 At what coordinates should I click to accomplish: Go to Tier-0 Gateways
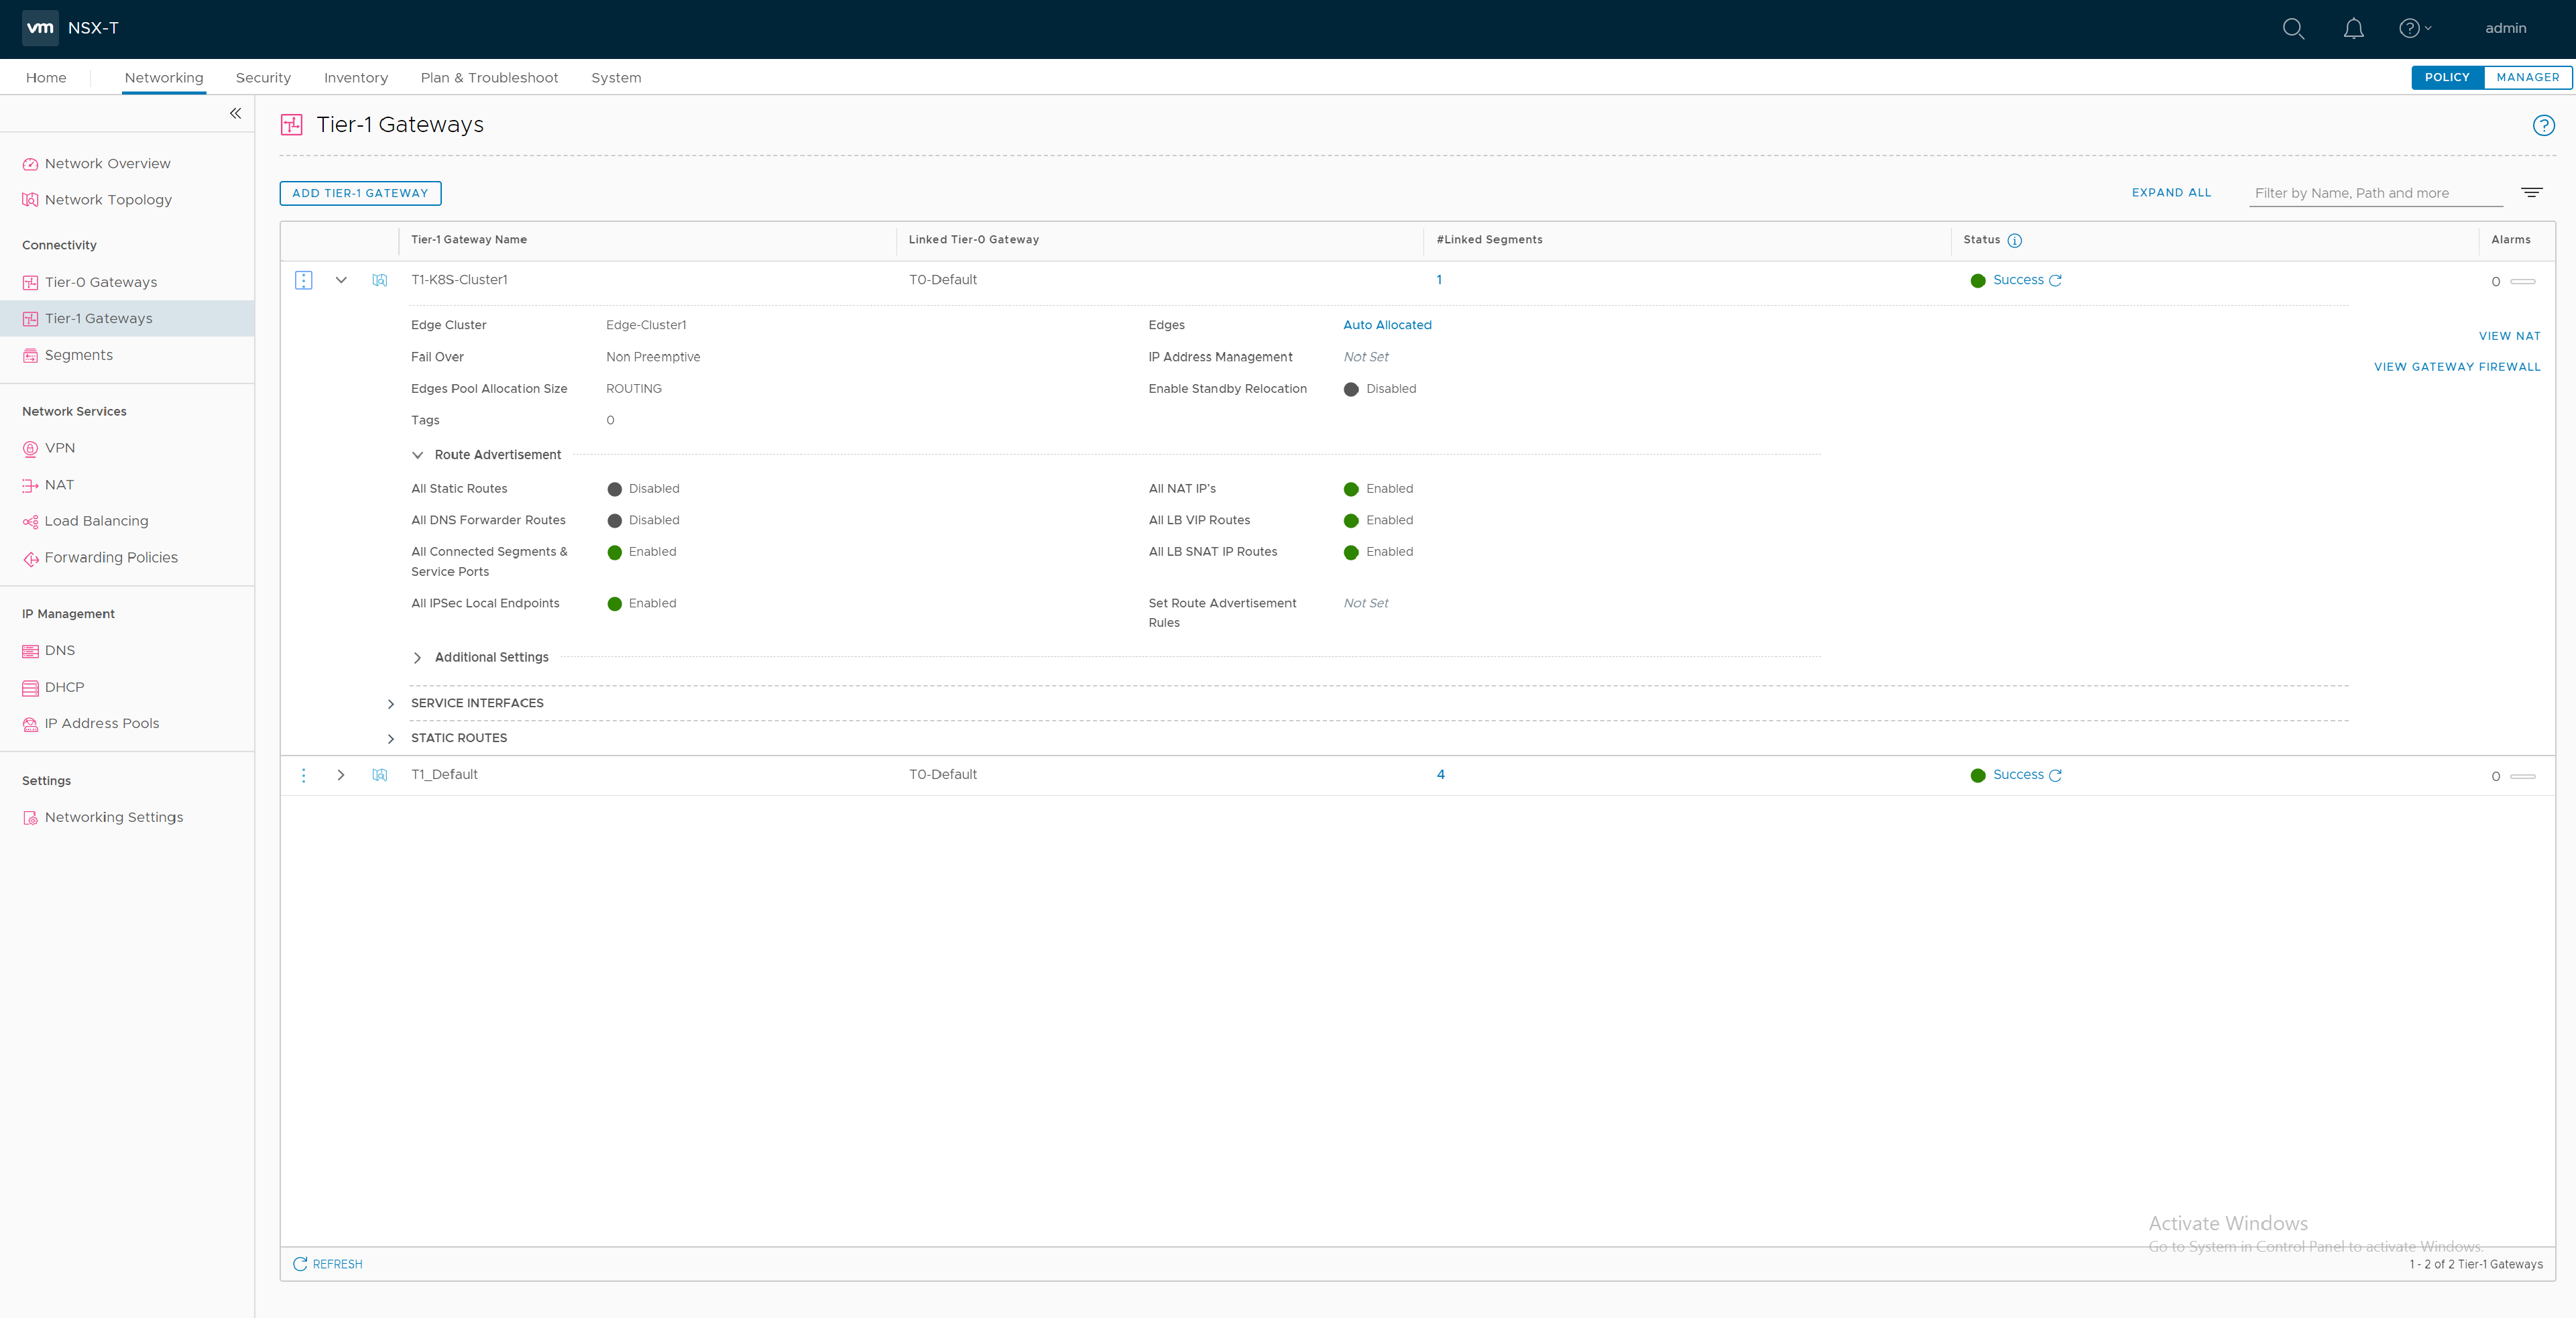(101, 283)
